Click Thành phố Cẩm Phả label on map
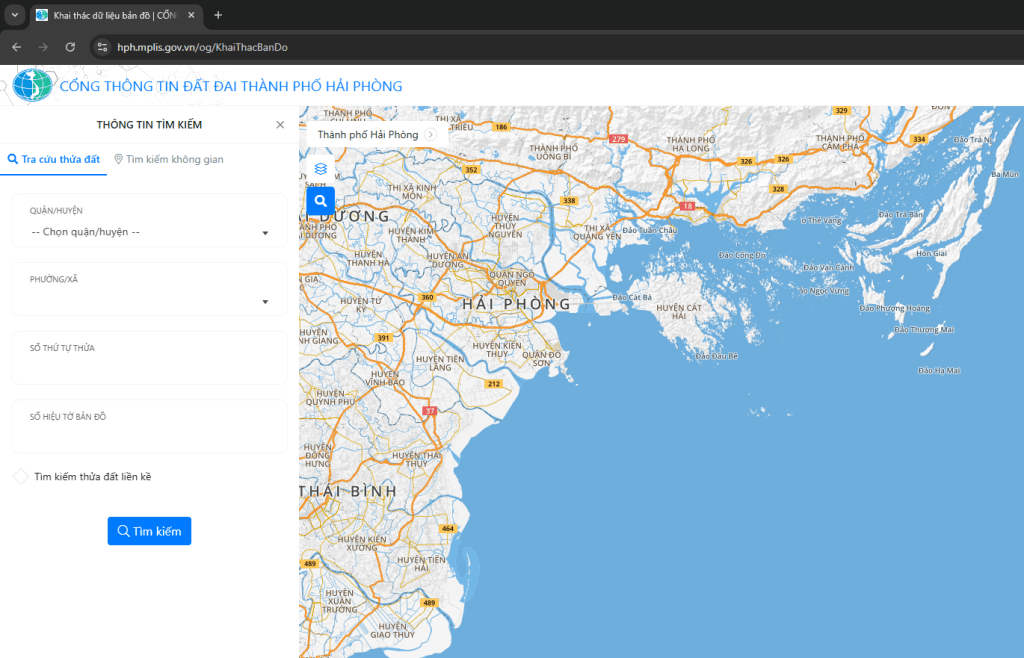The width and height of the screenshot is (1024, 658). [840, 142]
